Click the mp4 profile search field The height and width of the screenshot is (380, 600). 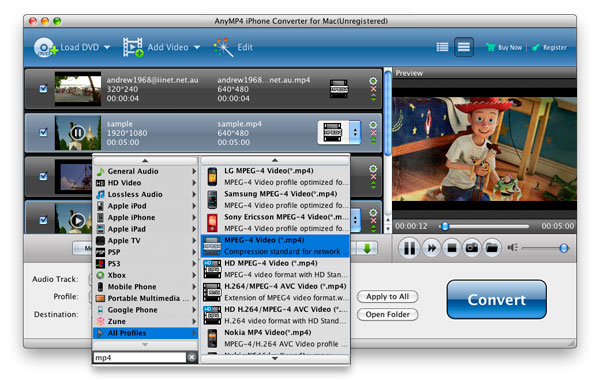click(x=140, y=357)
